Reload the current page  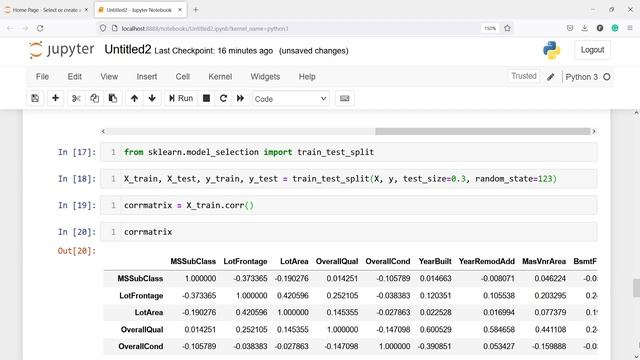[40, 28]
